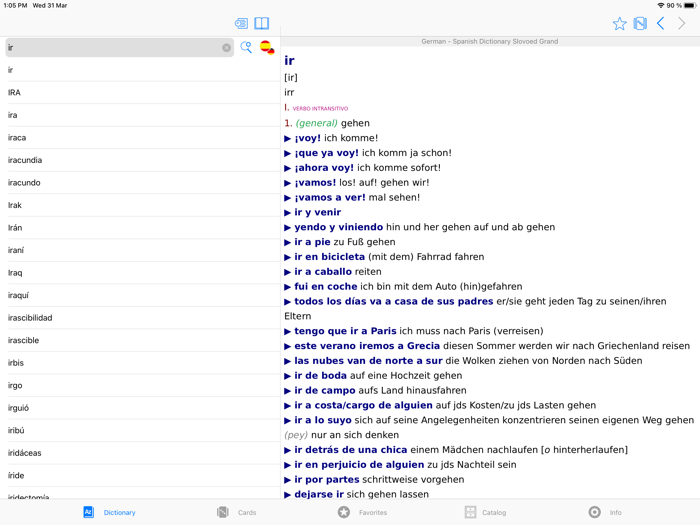The width and height of the screenshot is (700, 525).
Task: Click the triangle before 'yendo y viniendo'
Action: [288, 228]
